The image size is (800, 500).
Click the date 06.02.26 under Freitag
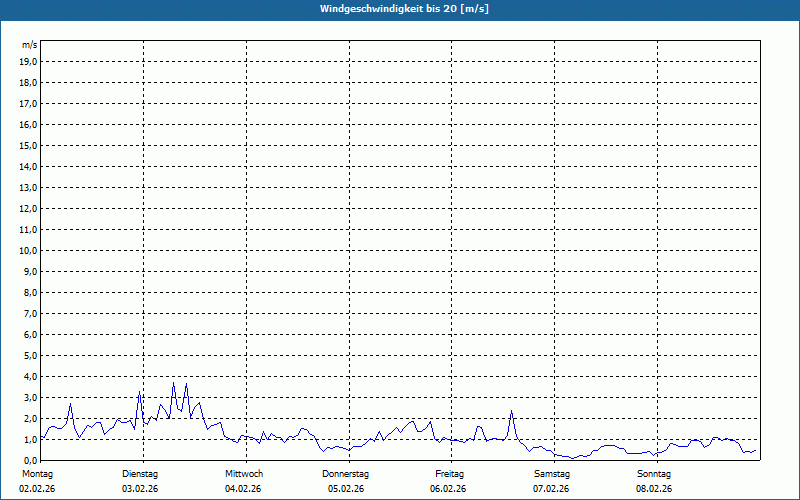(x=448, y=489)
